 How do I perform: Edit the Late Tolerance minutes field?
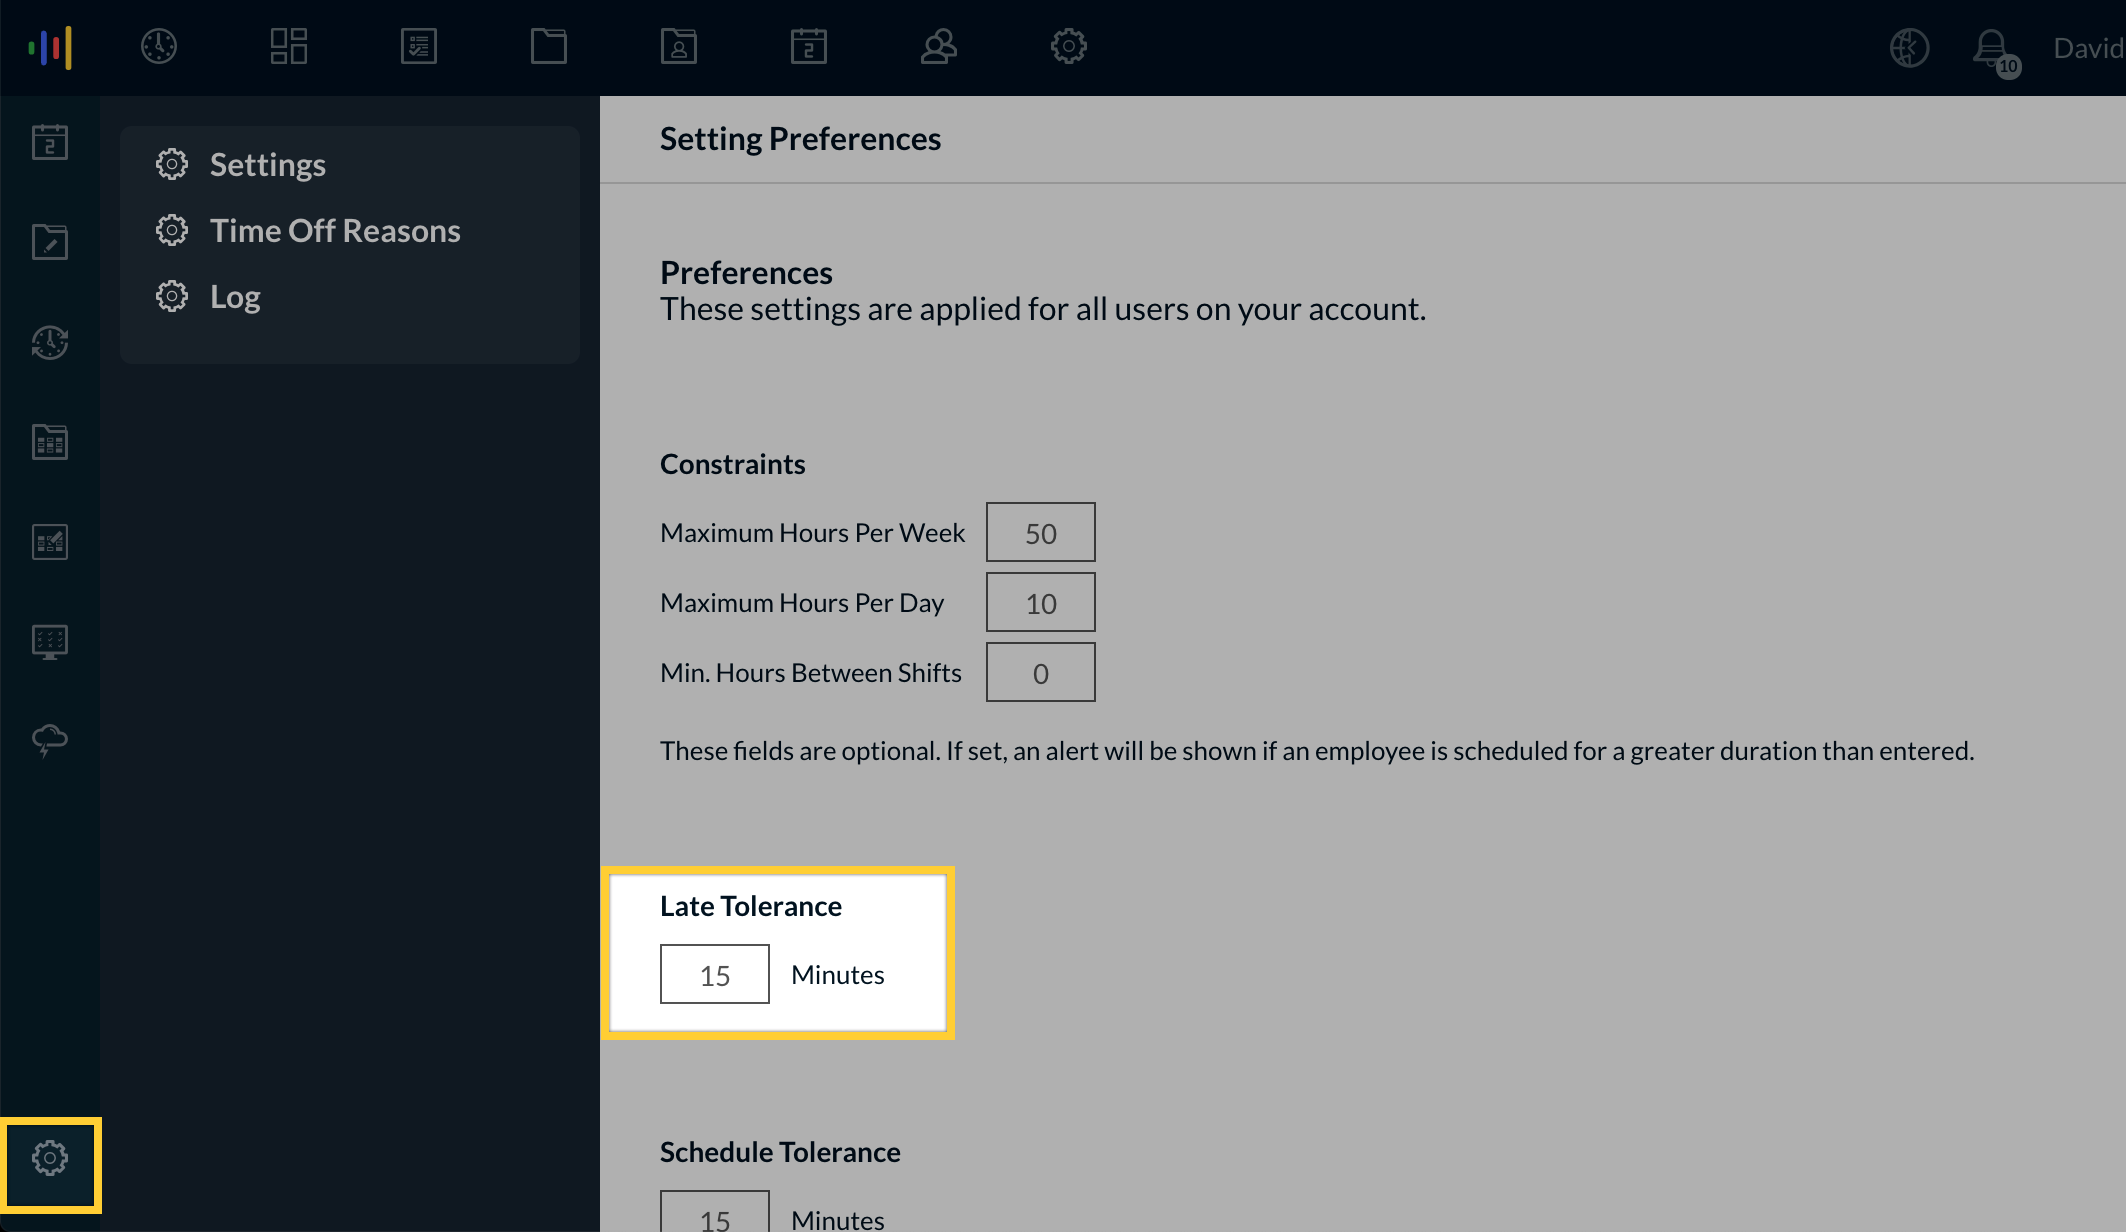714,974
